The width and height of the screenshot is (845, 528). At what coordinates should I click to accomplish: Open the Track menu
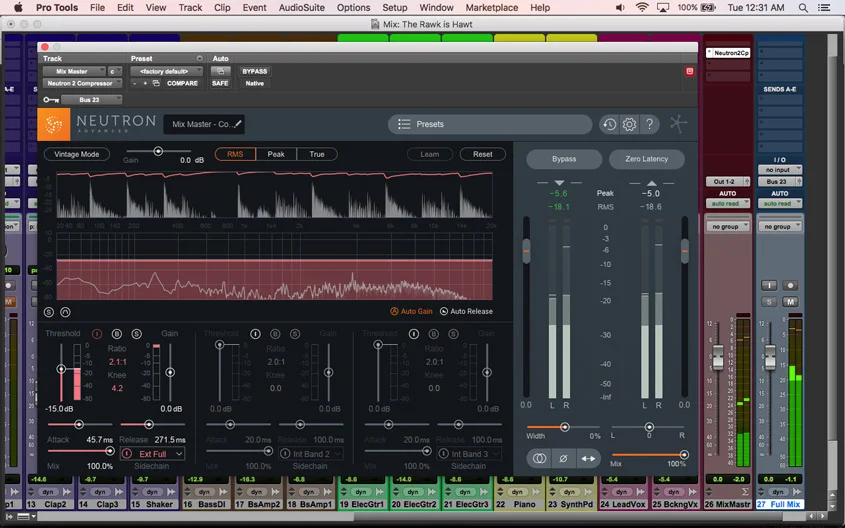click(x=190, y=8)
